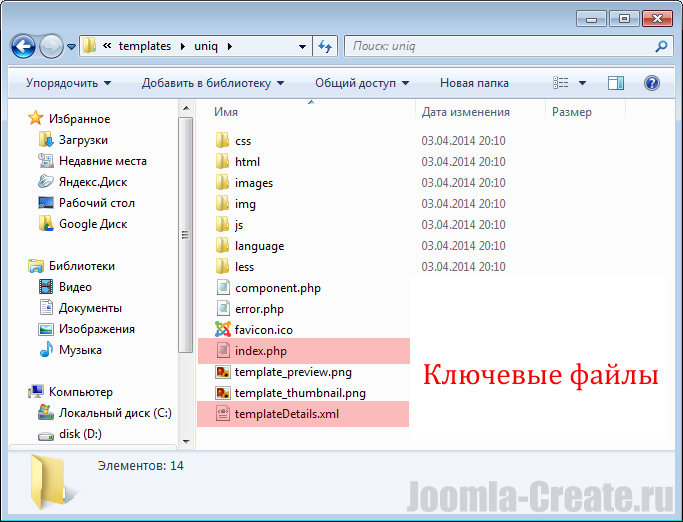
Task: Toggle the preview pane icon
Action: click(616, 83)
